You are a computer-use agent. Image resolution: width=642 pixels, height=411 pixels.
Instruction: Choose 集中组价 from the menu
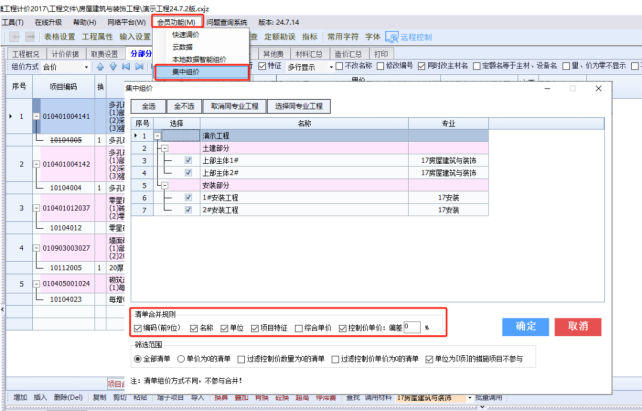click(x=201, y=72)
